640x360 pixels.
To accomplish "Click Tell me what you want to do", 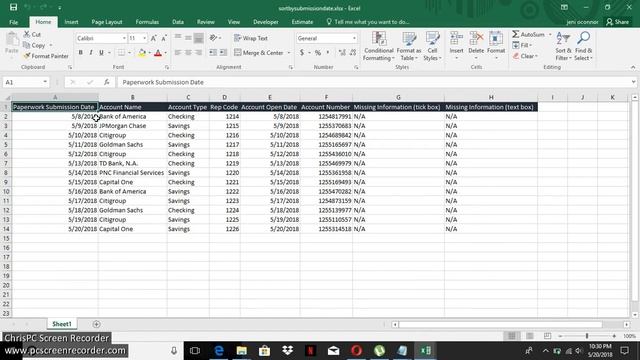I will click(x=368, y=22).
